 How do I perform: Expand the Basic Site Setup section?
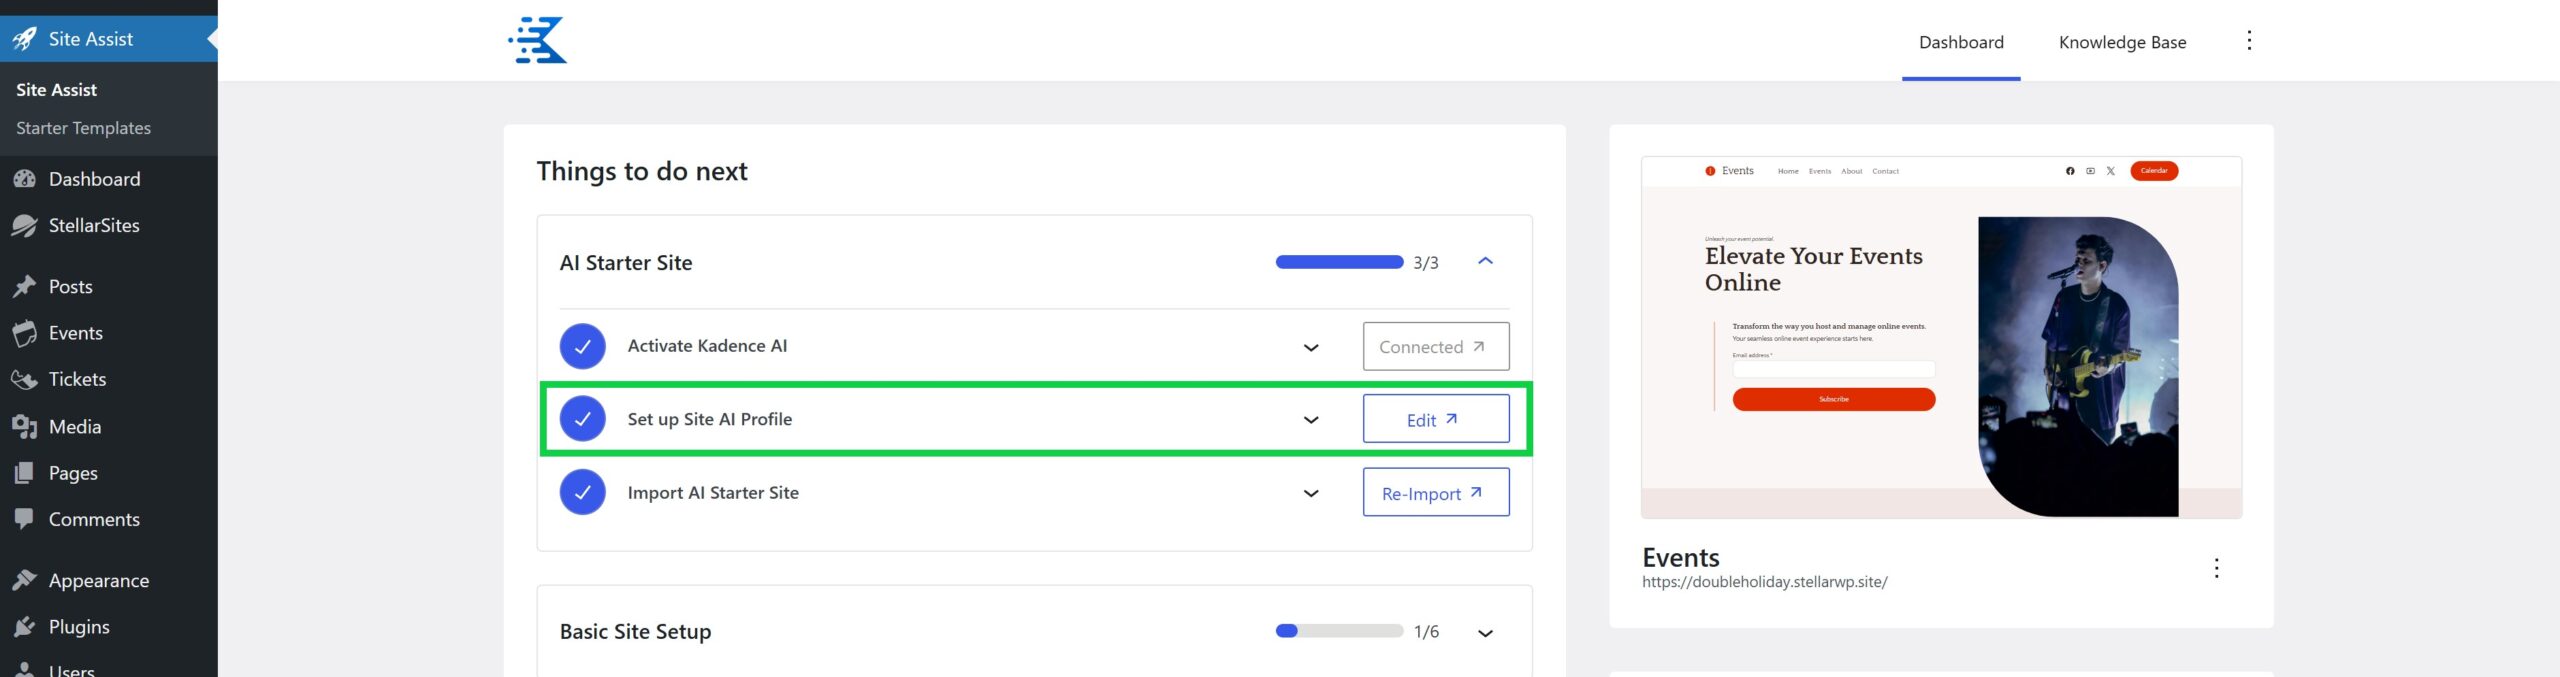click(x=1485, y=632)
